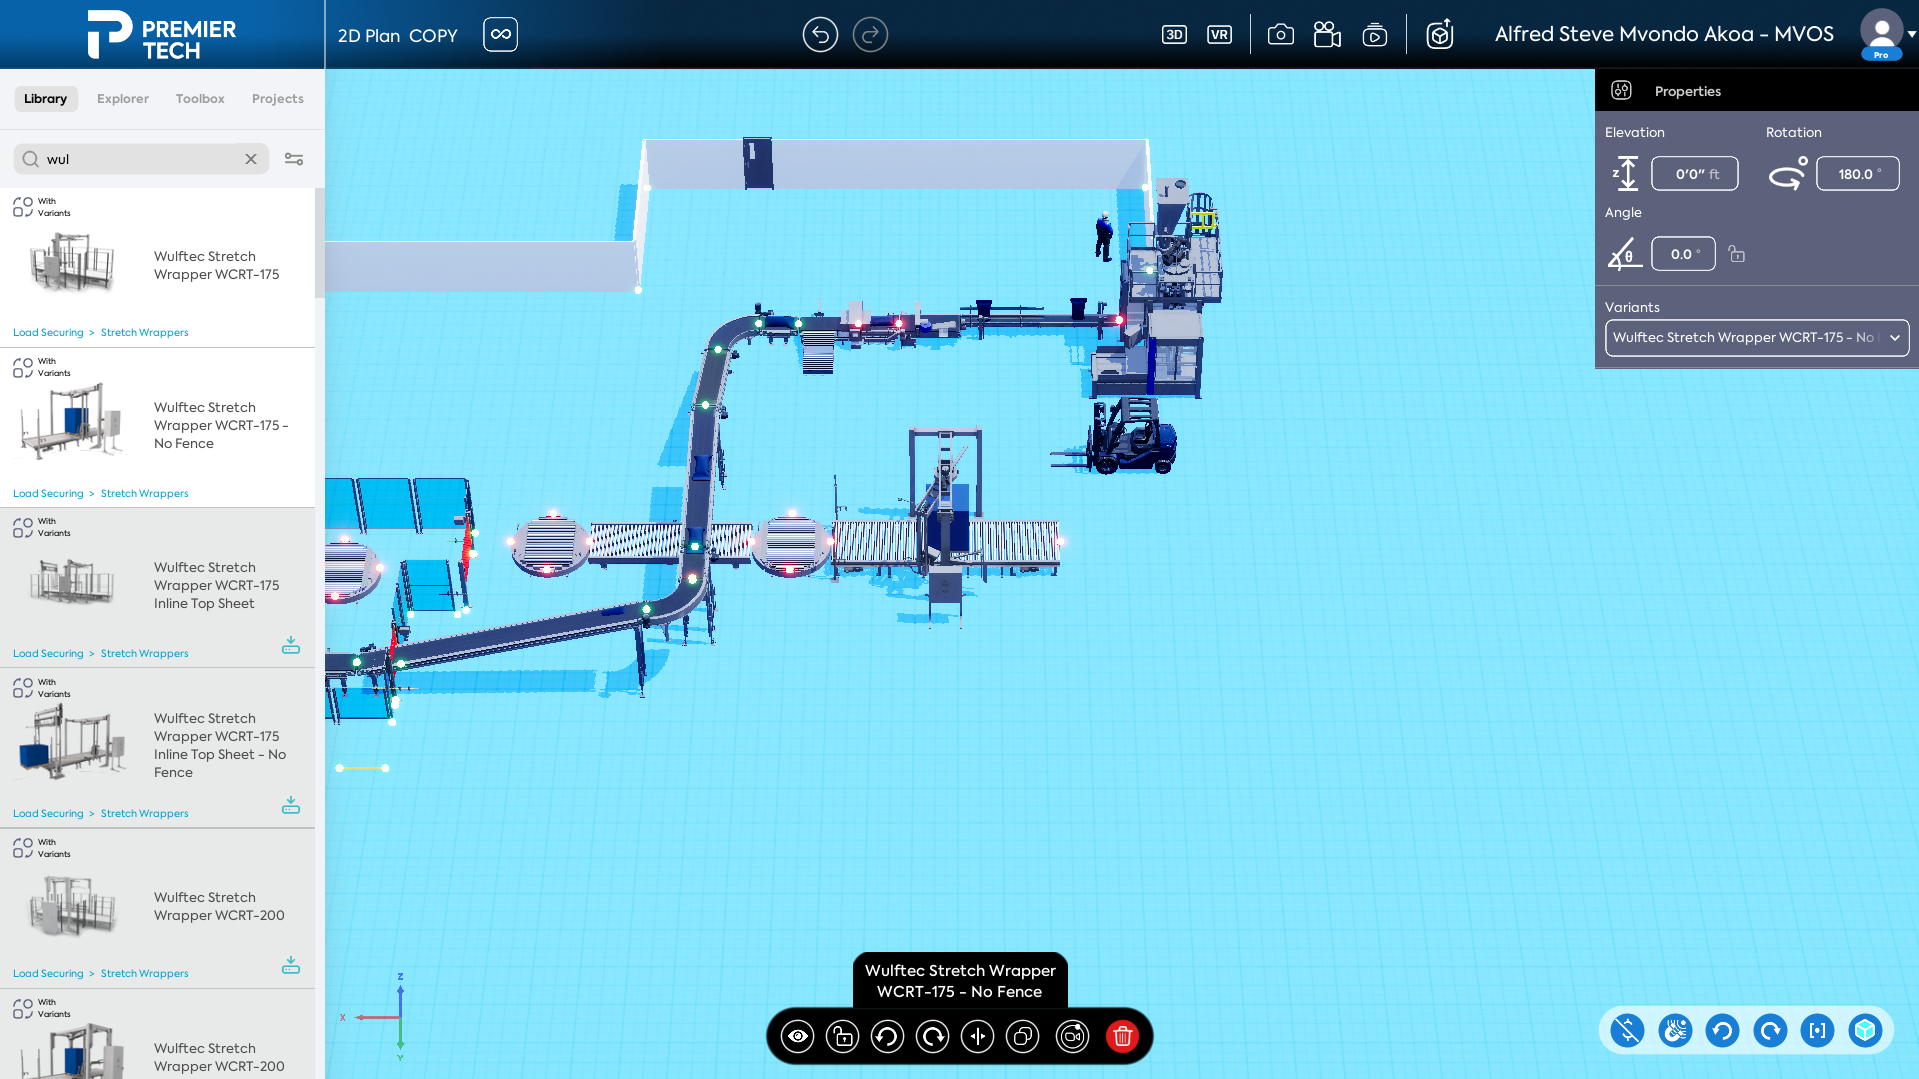
Task: Open the Toolbox tab
Action: click(200, 98)
